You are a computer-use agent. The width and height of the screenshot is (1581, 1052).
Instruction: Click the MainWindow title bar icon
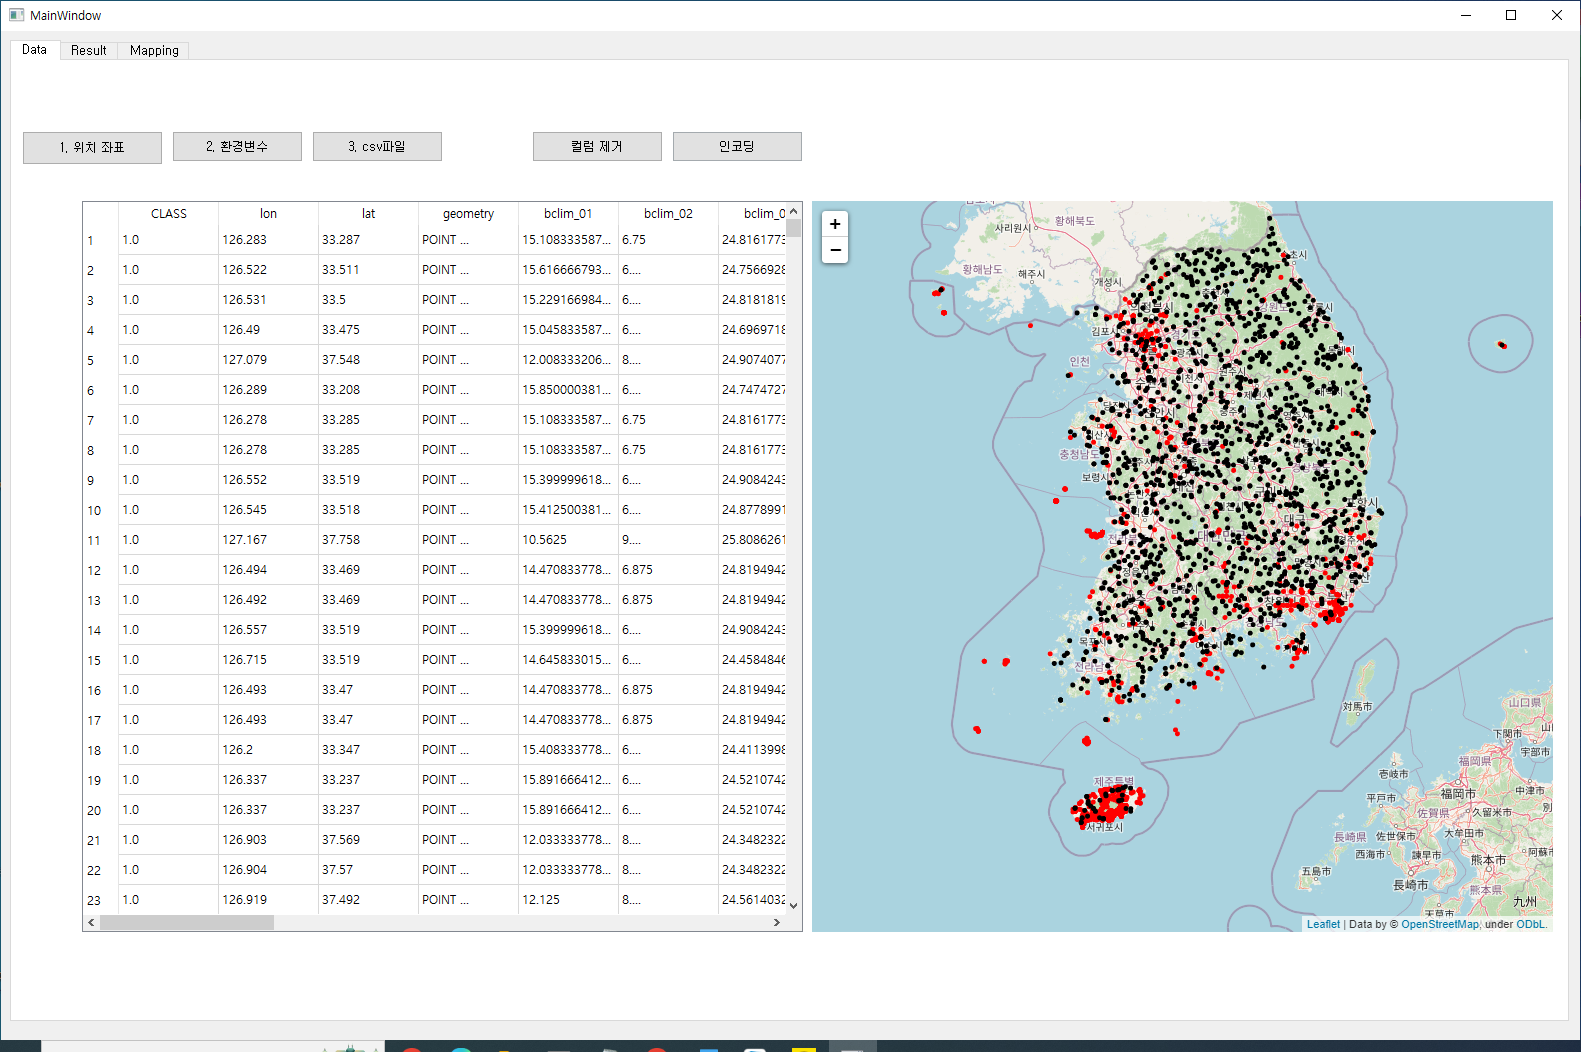[x=16, y=15]
